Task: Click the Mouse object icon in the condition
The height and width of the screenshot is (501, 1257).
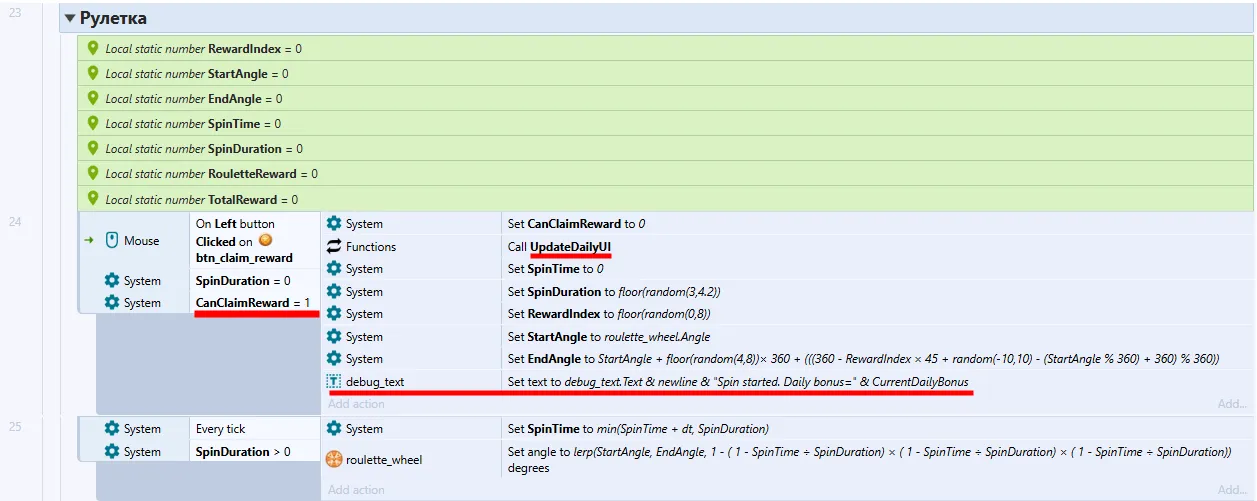Action: point(112,240)
